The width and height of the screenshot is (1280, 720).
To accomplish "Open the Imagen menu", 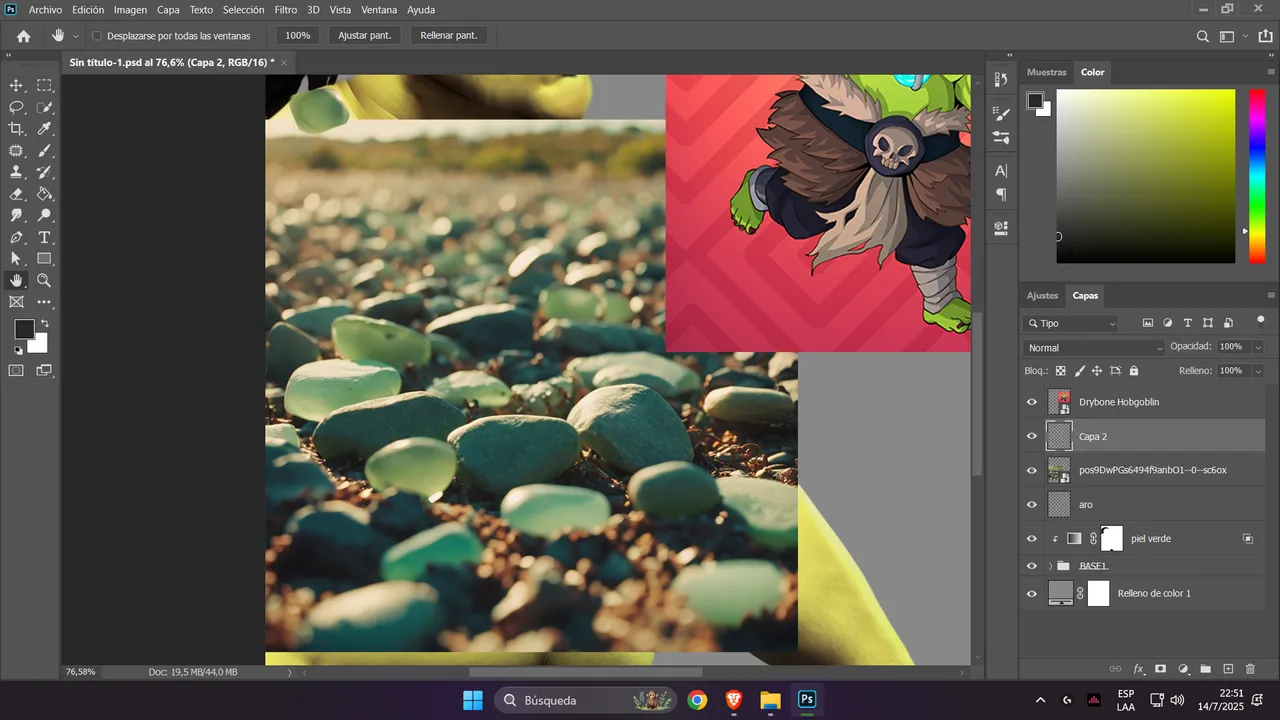I will pos(130,9).
